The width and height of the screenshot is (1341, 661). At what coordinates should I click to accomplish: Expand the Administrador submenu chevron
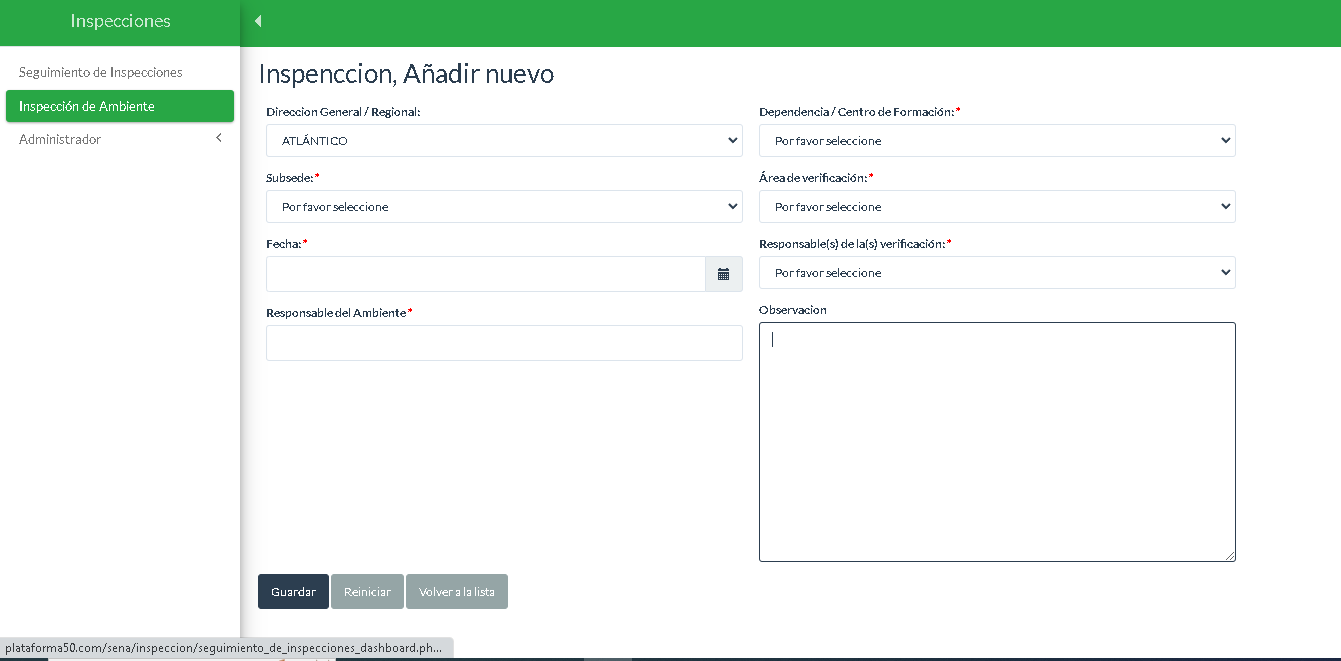[219, 139]
